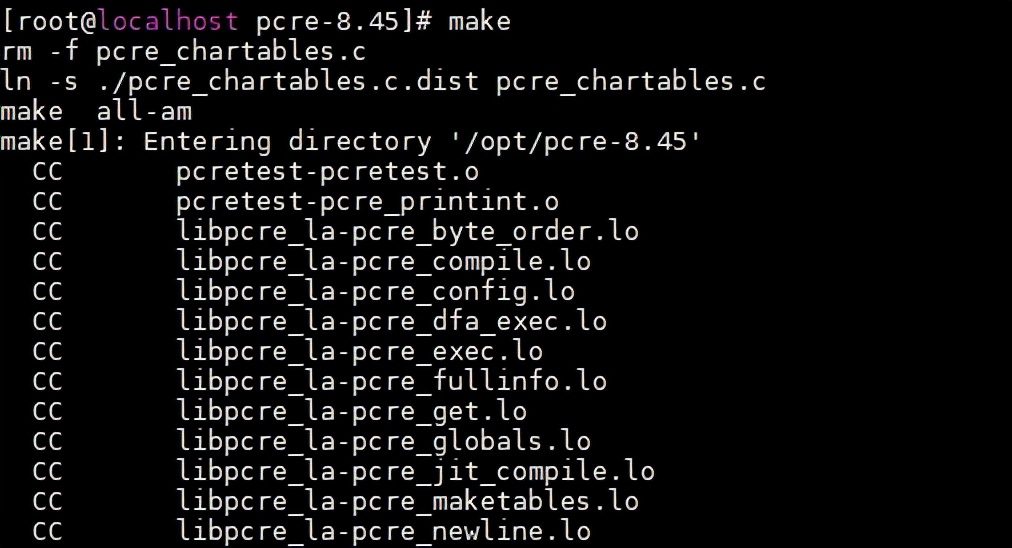
Task: Click 'libpcre_la-pcre_get.lo' text
Action: (351, 412)
